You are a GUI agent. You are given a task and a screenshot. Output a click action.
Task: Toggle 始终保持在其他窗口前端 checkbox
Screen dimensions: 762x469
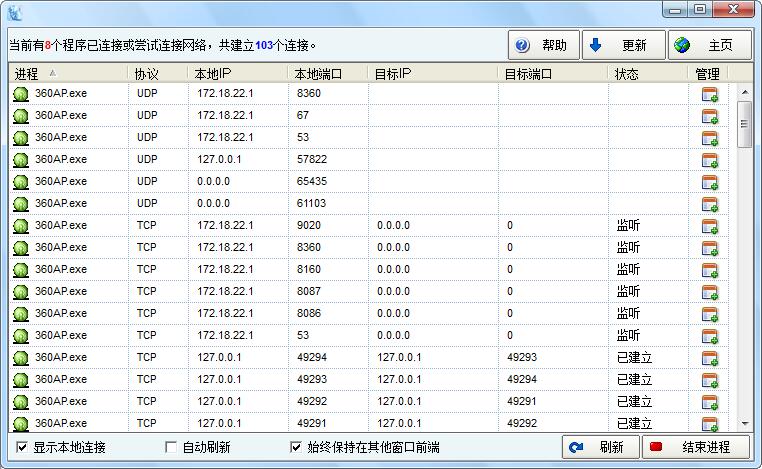click(295, 447)
